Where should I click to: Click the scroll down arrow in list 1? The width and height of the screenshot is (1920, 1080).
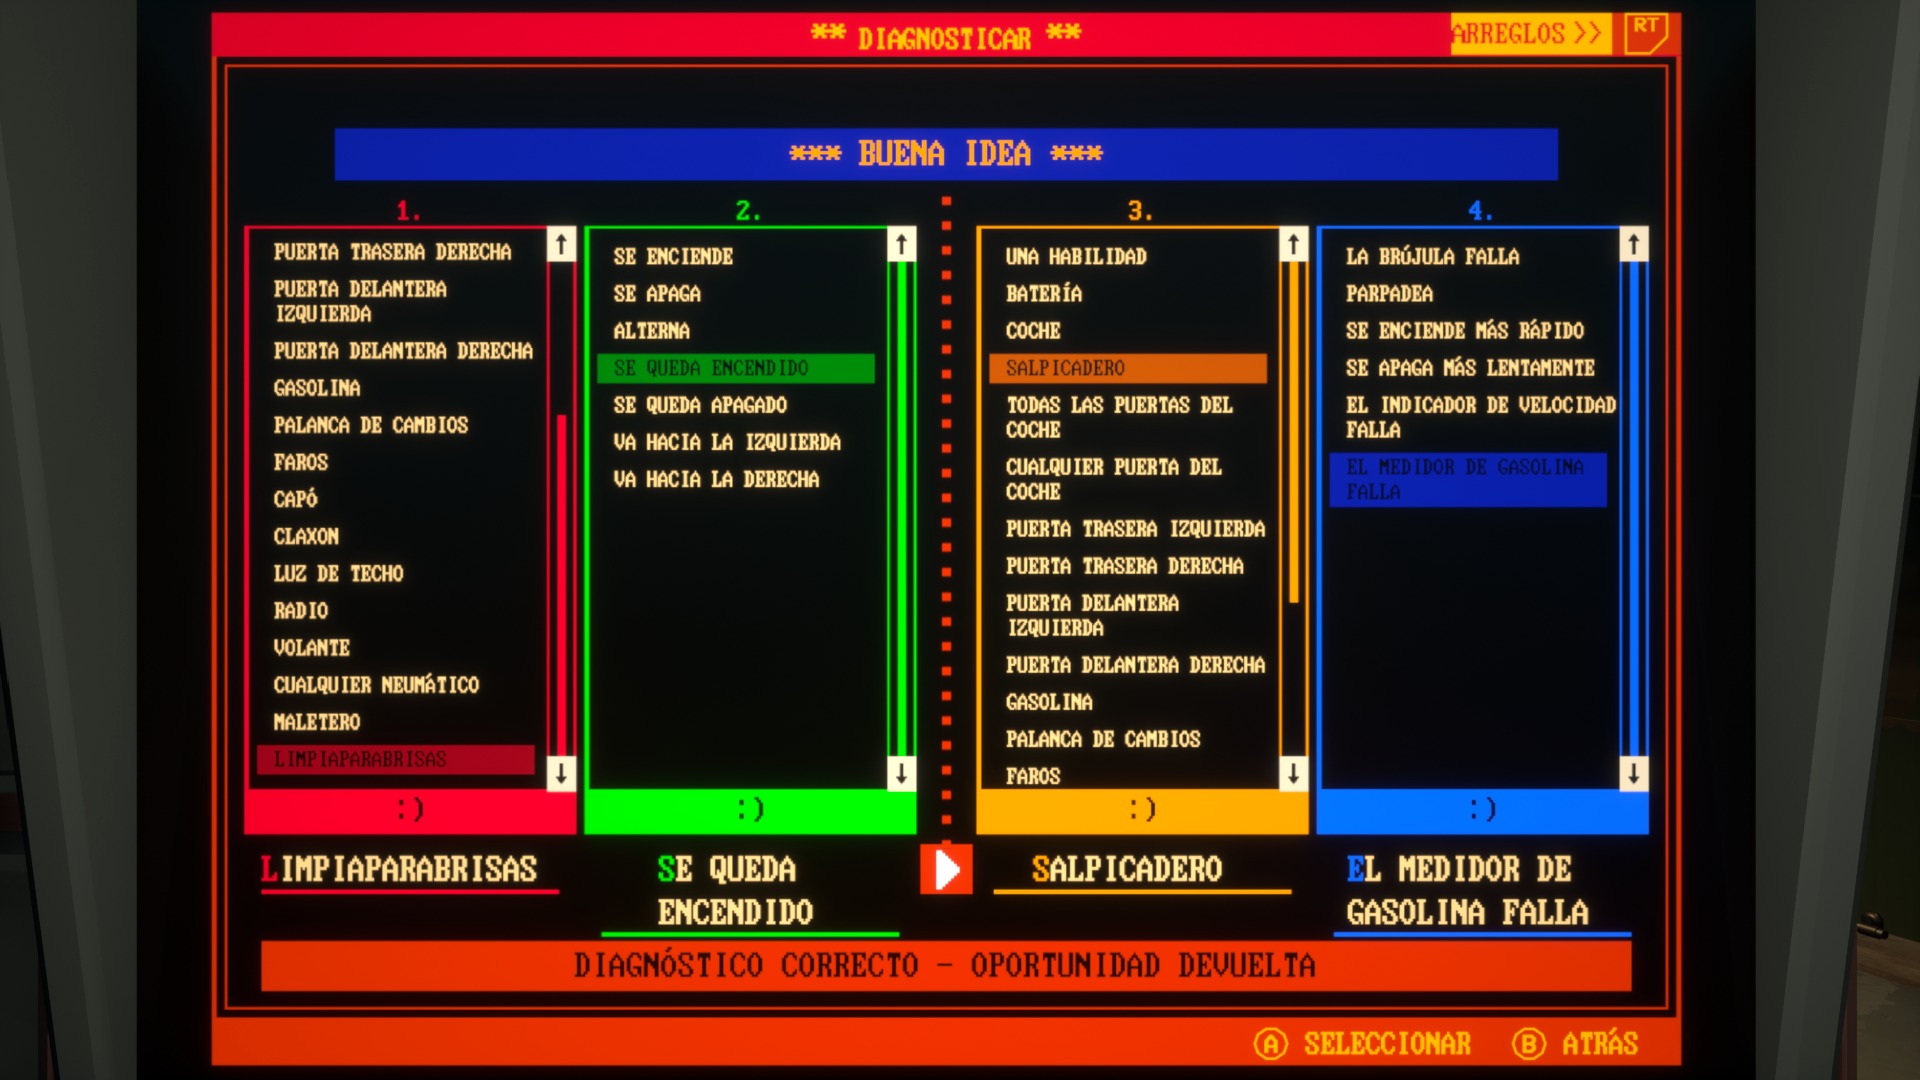(561, 772)
